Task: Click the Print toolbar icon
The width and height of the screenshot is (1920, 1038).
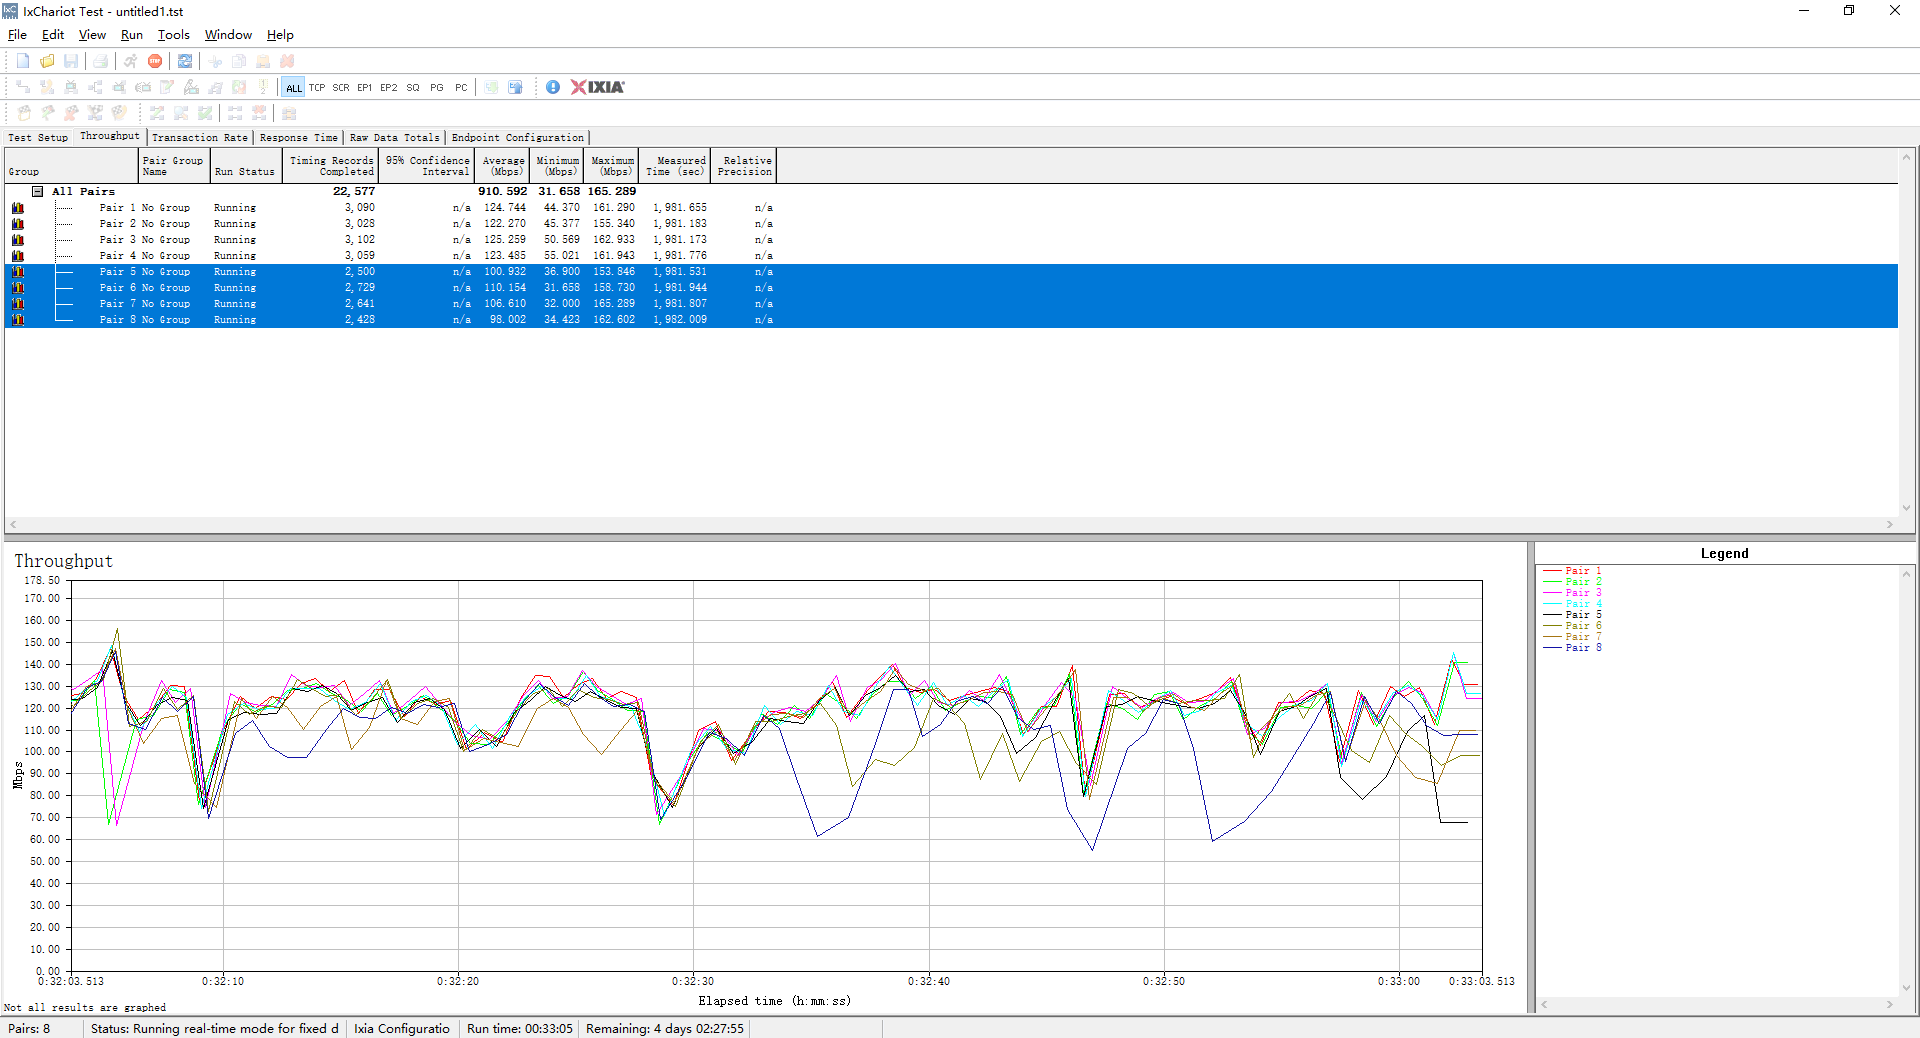Action: click(x=101, y=61)
